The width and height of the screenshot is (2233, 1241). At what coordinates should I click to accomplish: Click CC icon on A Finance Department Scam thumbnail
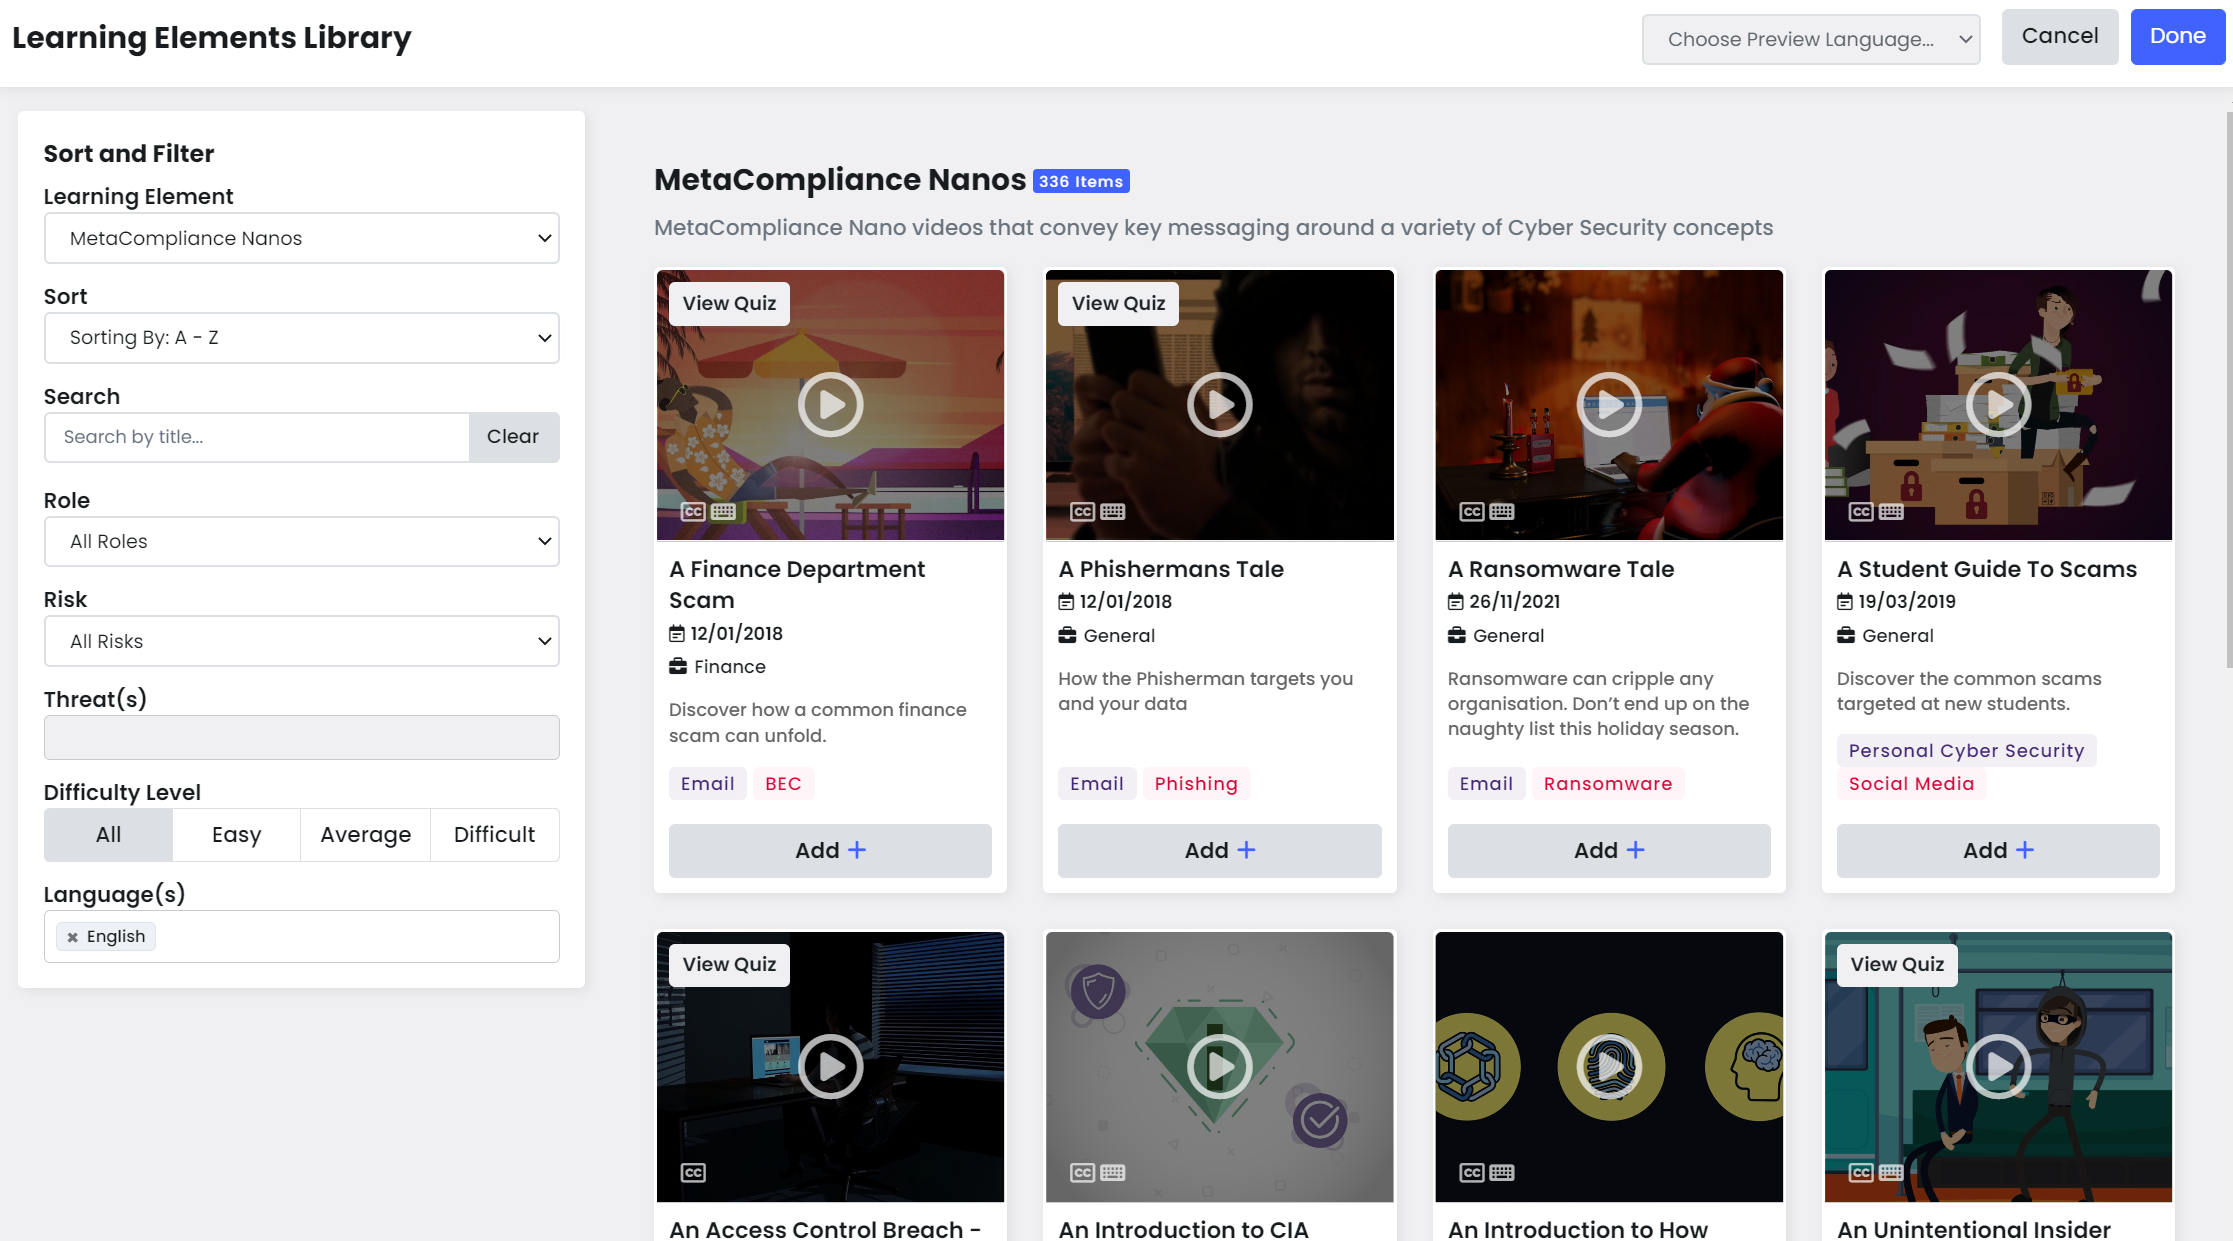click(x=693, y=512)
